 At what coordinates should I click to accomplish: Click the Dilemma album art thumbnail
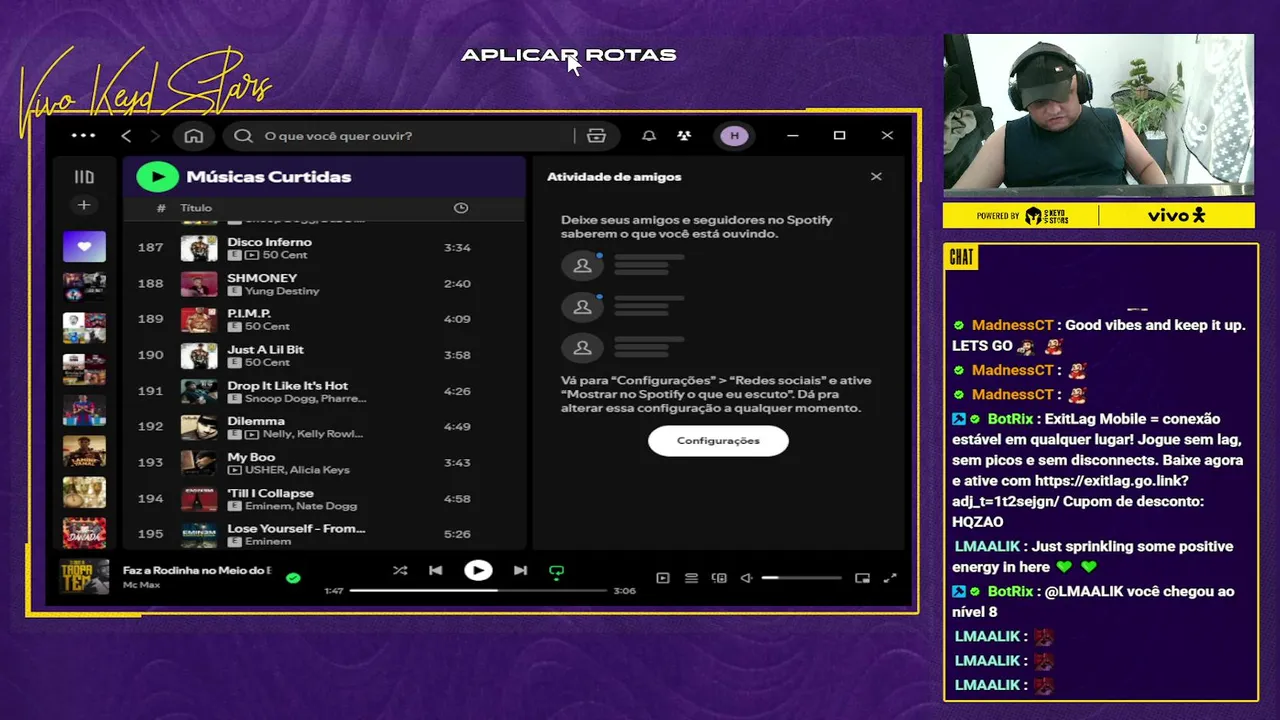pos(199,427)
